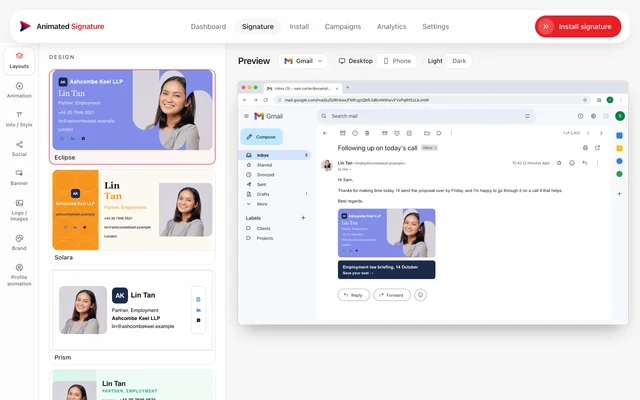This screenshot has height=400, width=640.
Task: Click the Animated Signature logo
Action: click(x=62, y=27)
